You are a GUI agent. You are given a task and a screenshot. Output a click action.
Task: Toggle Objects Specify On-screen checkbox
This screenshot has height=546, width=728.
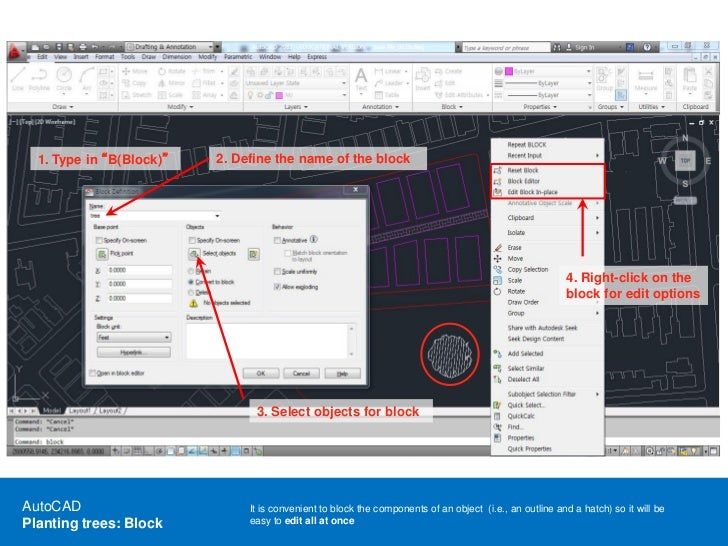(192, 240)
